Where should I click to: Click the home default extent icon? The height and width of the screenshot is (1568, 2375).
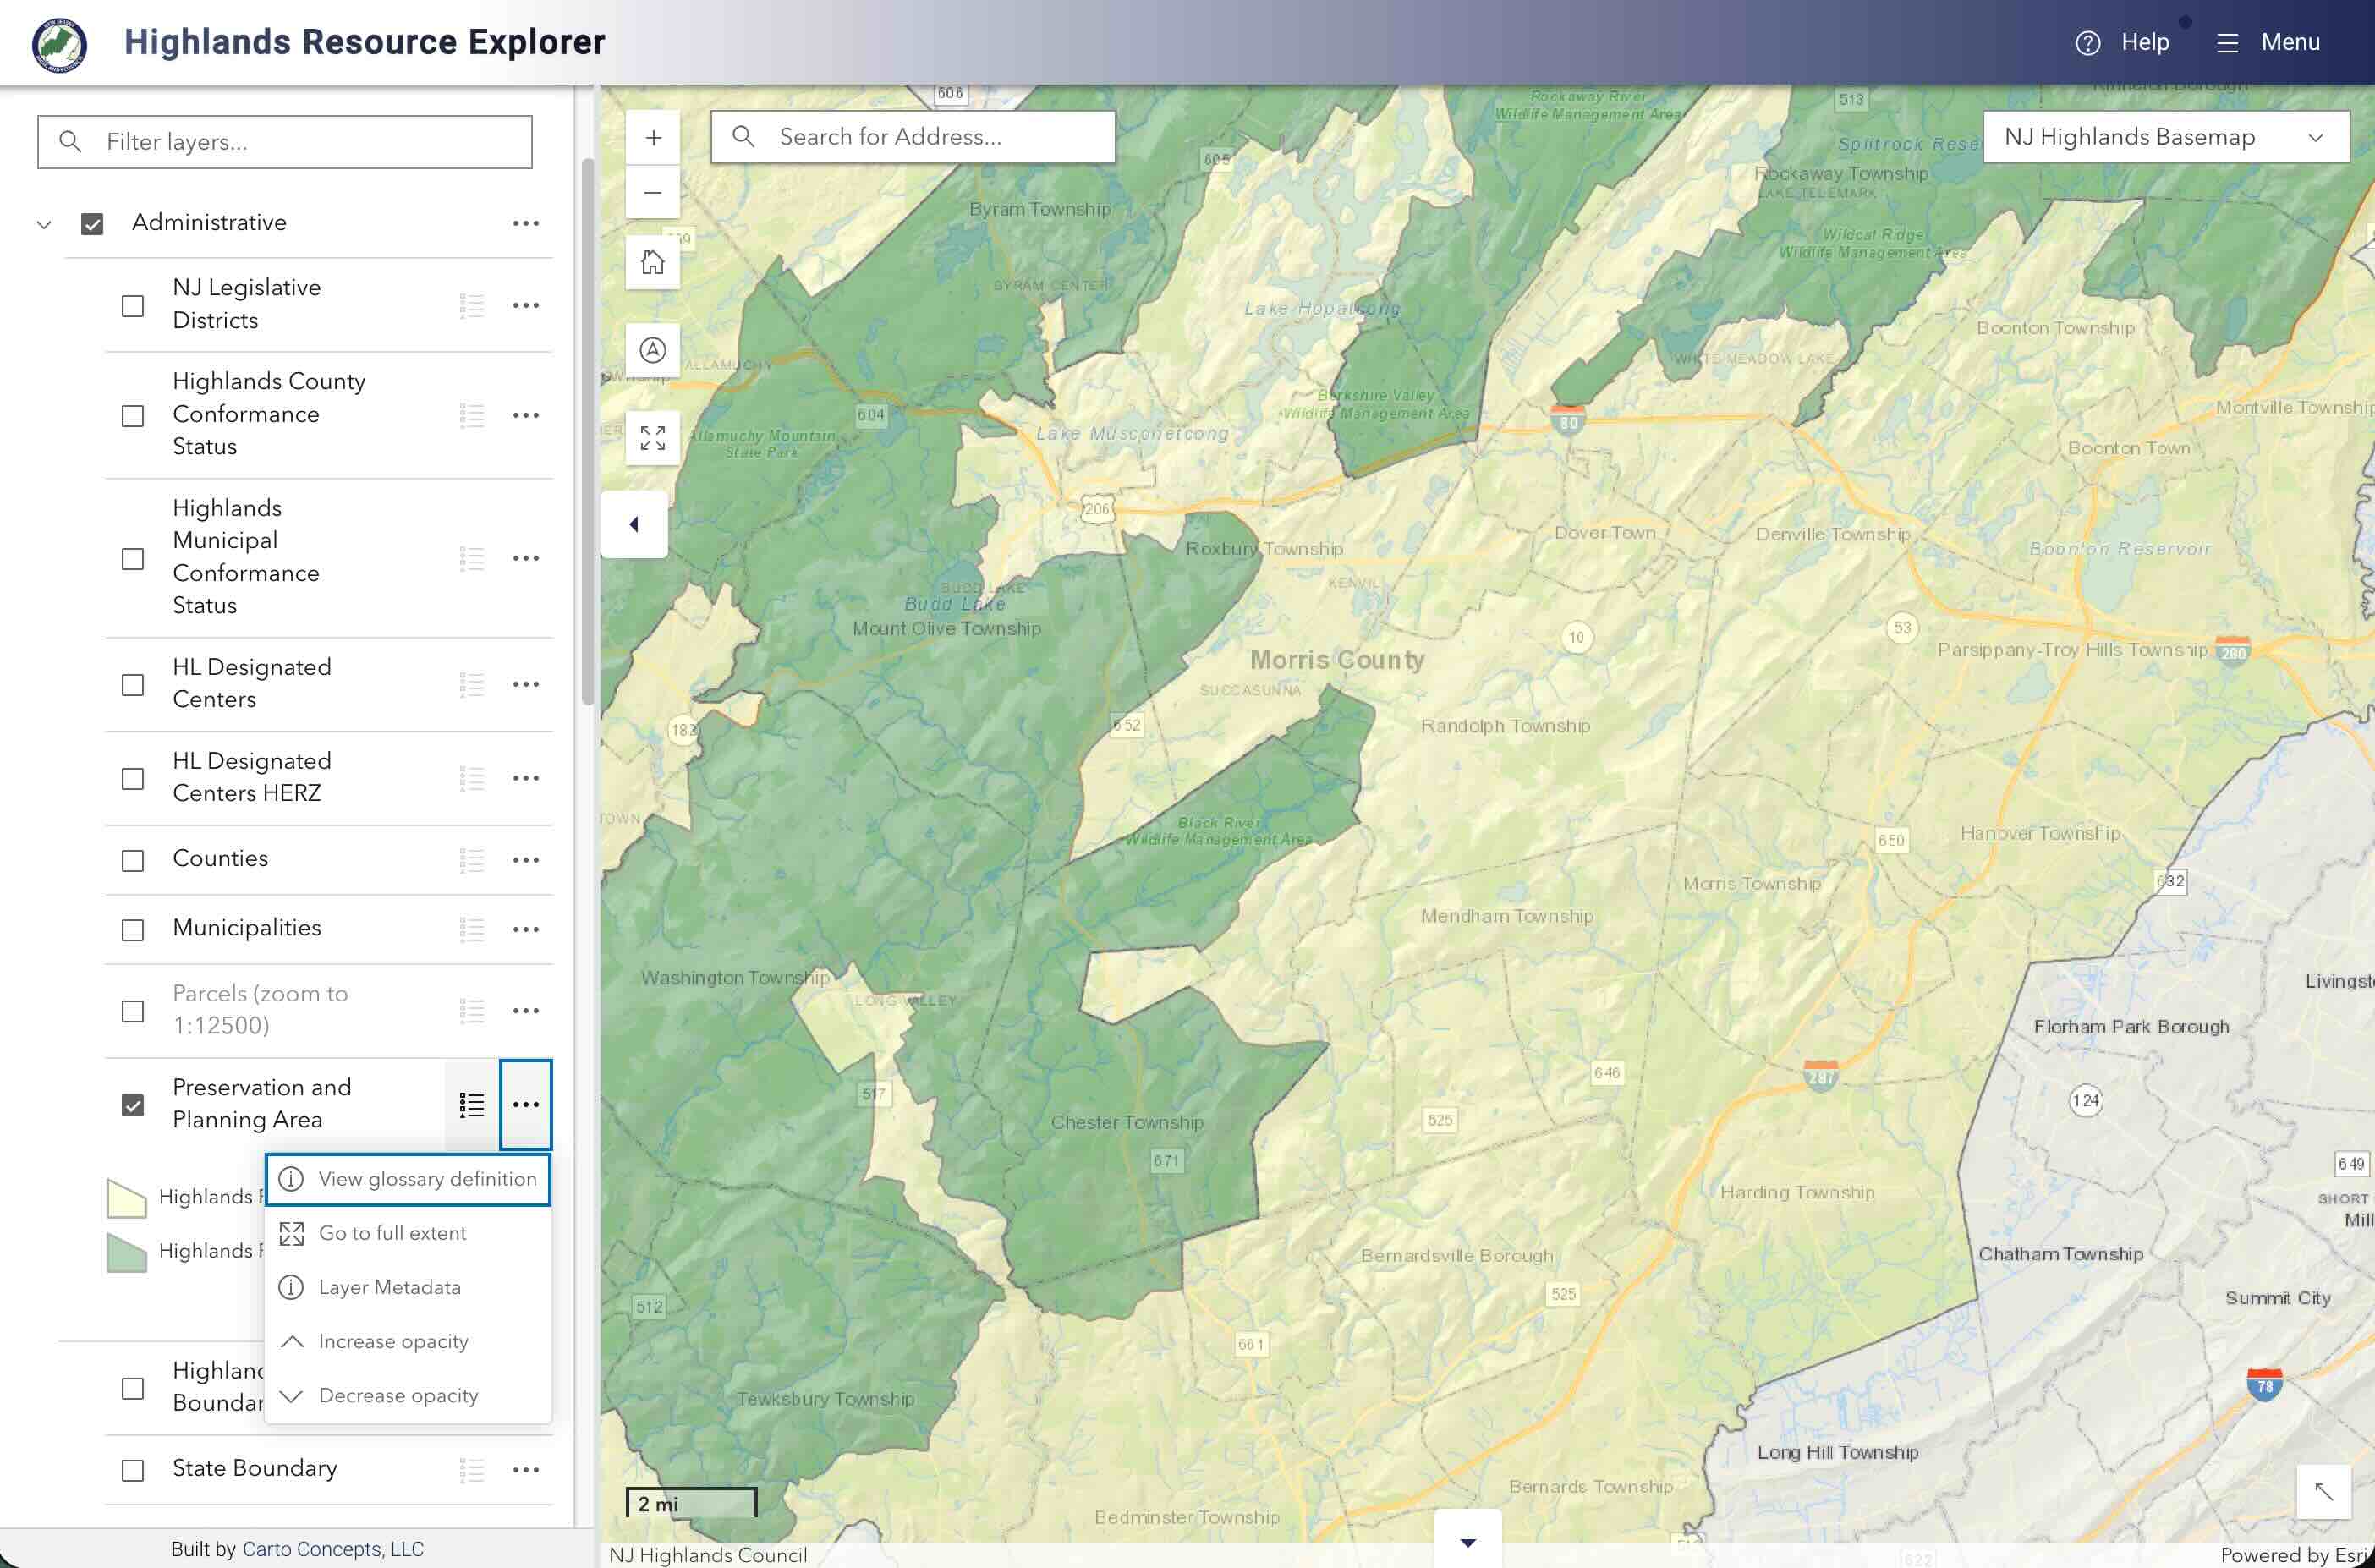coord(653,262)
